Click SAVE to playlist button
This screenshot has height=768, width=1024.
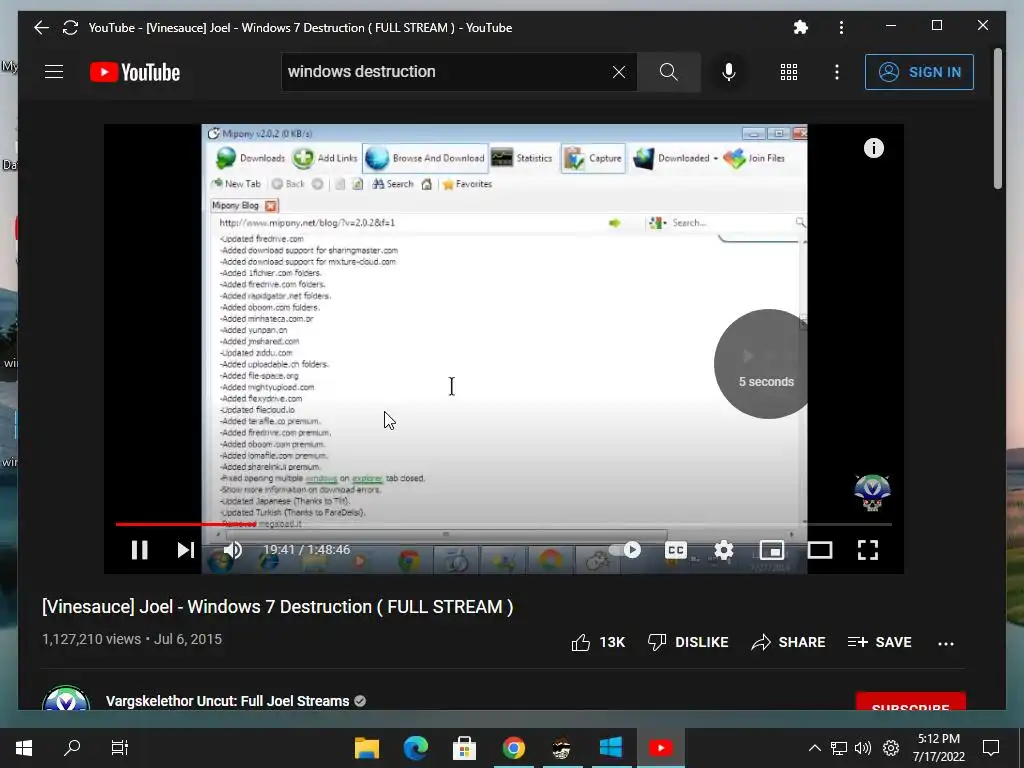(879, 643)
